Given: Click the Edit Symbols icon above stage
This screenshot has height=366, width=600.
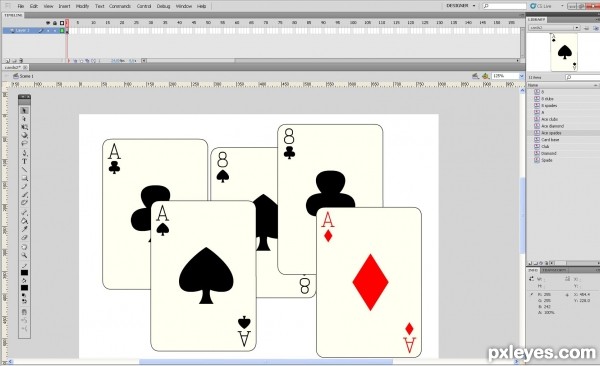Looking at the screenshot, I should (485, 76).
